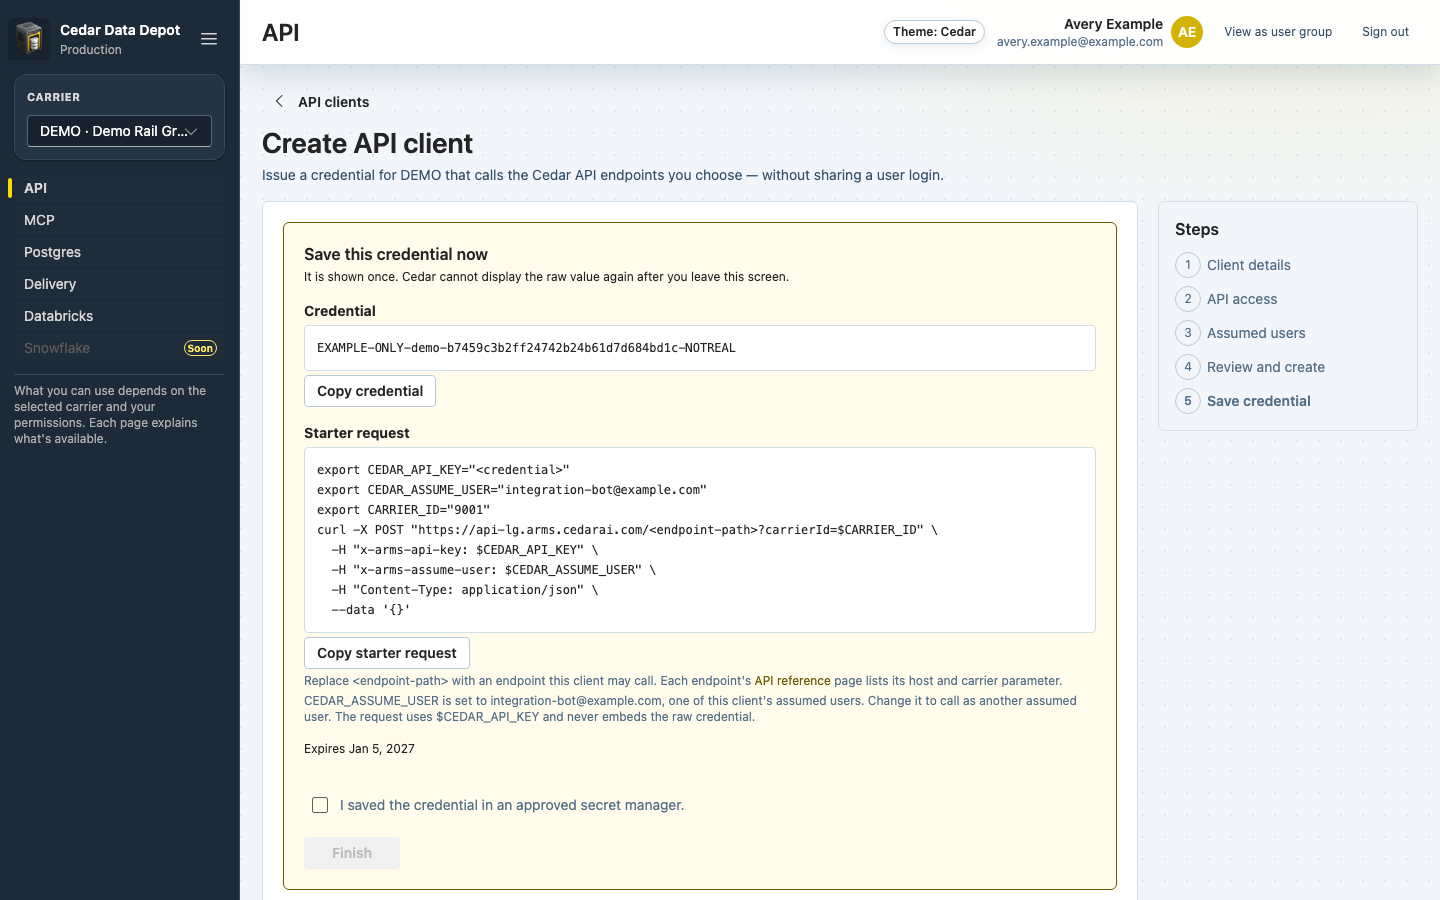
Task: Click inside the starter request code block
Action: (x=700, y=540)
